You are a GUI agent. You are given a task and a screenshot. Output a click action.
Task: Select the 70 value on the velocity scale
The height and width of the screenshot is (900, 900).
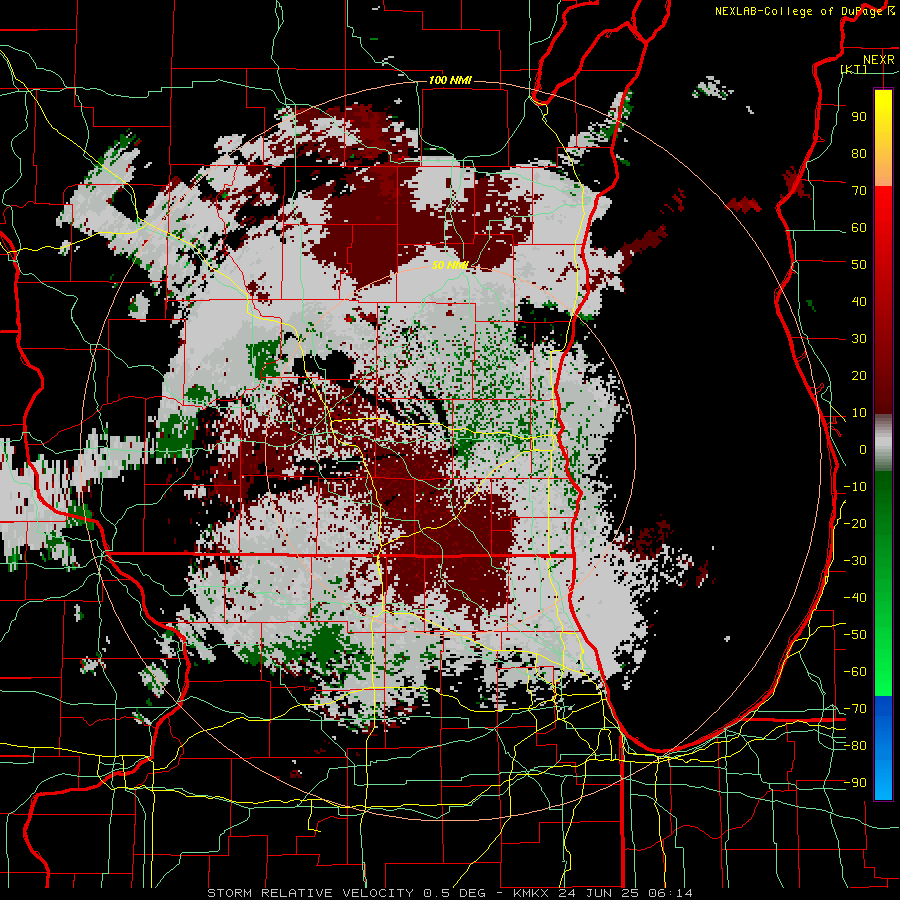[x=859, y=191]
